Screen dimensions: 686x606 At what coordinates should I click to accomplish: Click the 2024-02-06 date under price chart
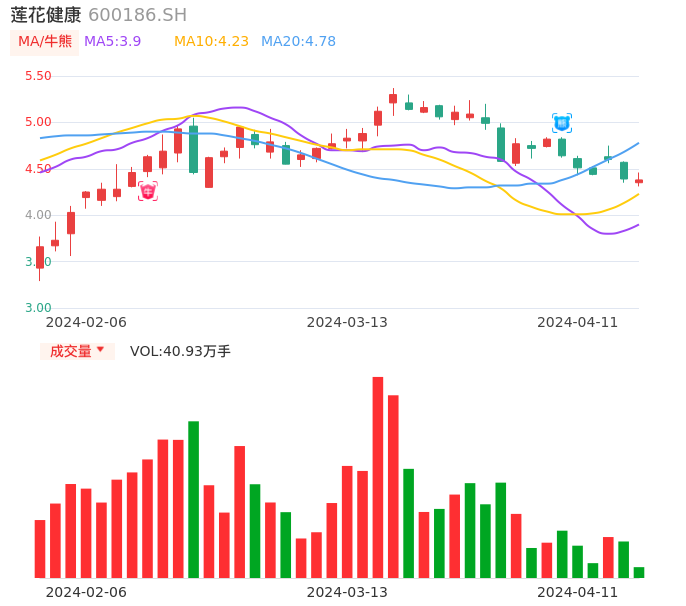pyautogui.click(x=86, y=322)
